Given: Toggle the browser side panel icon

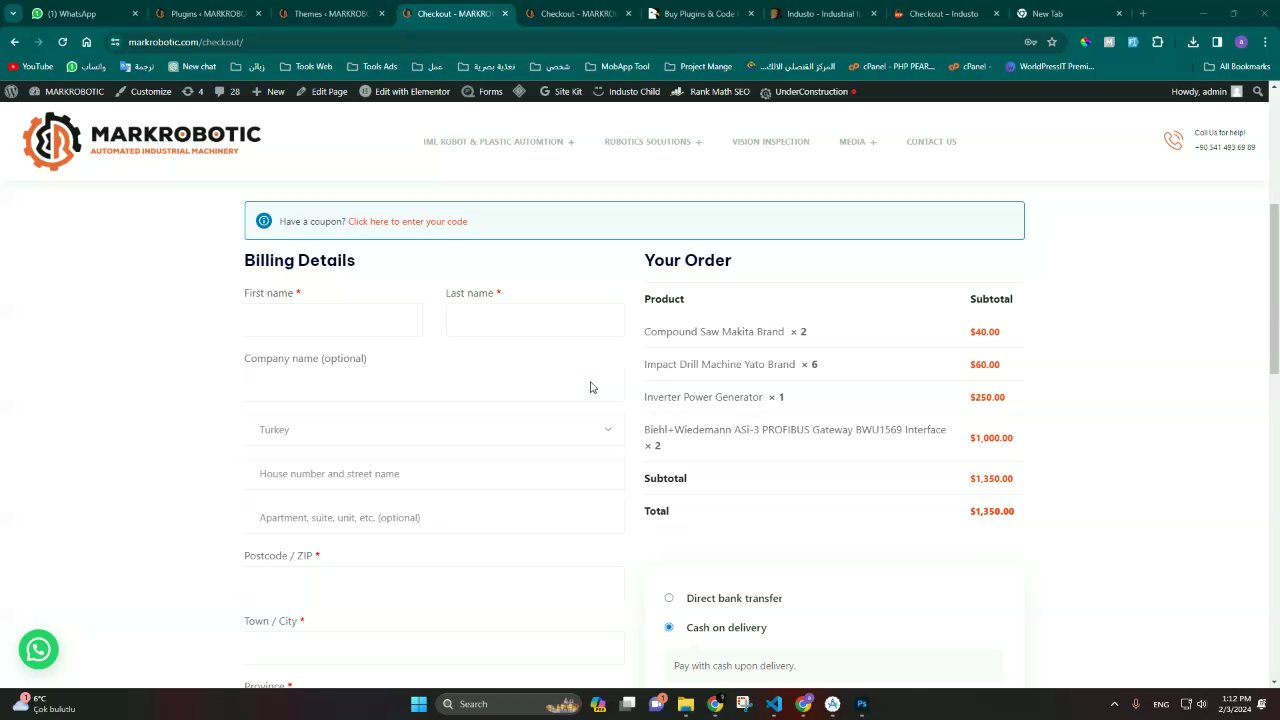Looking at the screenshot, I should [1217, 42].
